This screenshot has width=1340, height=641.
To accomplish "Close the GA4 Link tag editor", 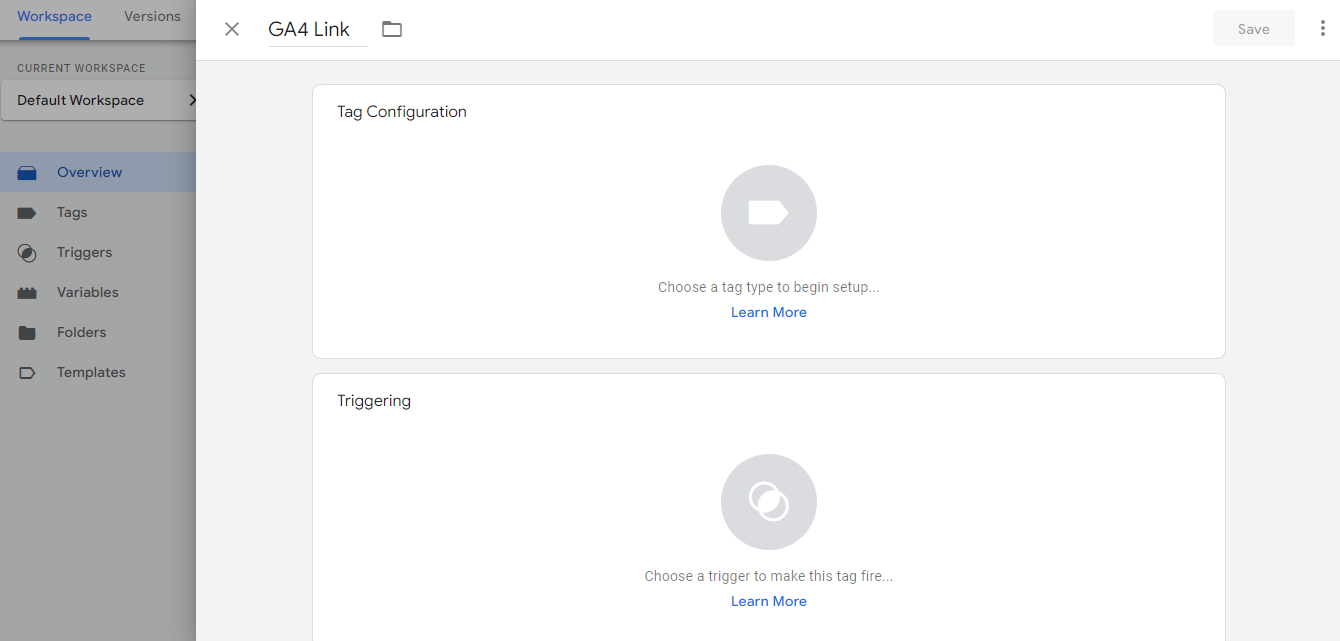I will pyautogui.click(x=232, y=29).
